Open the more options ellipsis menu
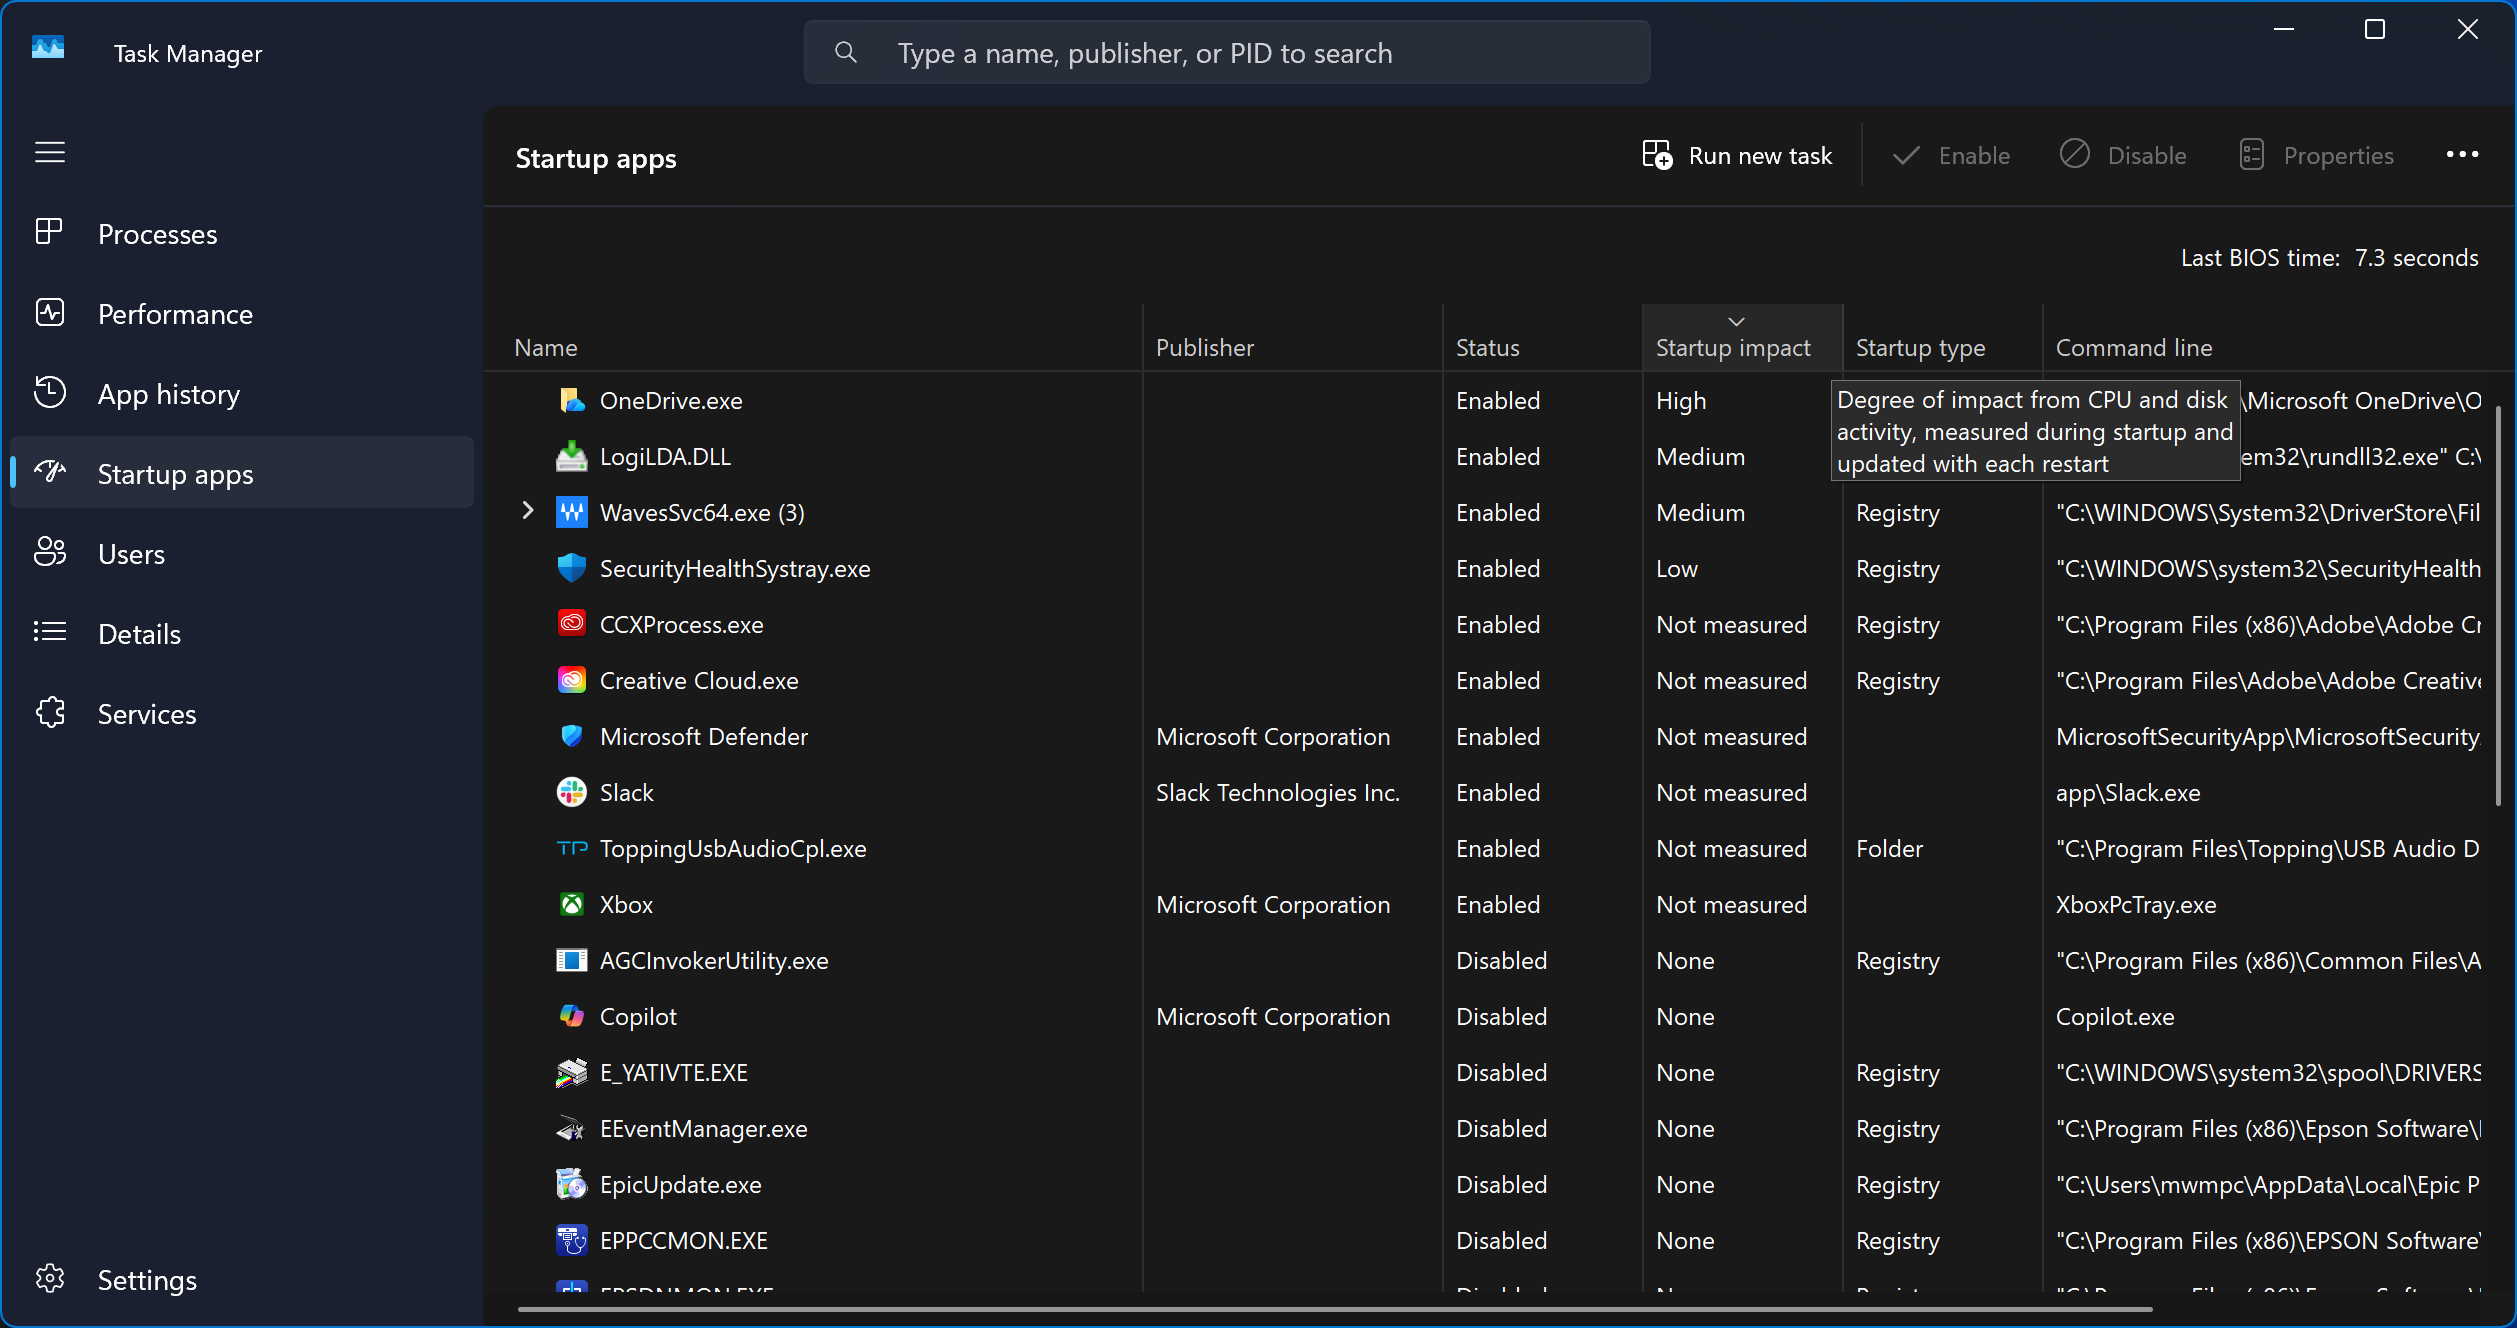2517x1328 pixels. click(x=2463, y=155)
